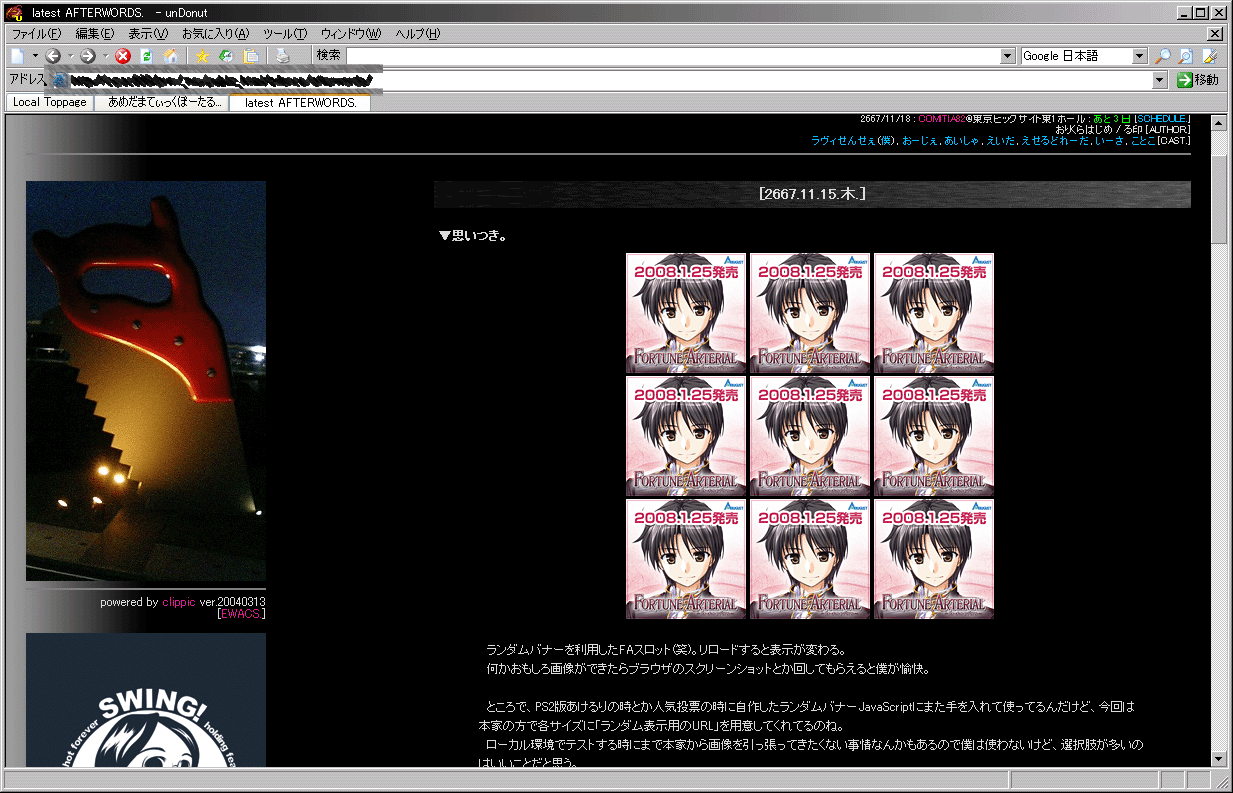
Task: Open browsing history icon in toolbar
Action: (226, 56)
